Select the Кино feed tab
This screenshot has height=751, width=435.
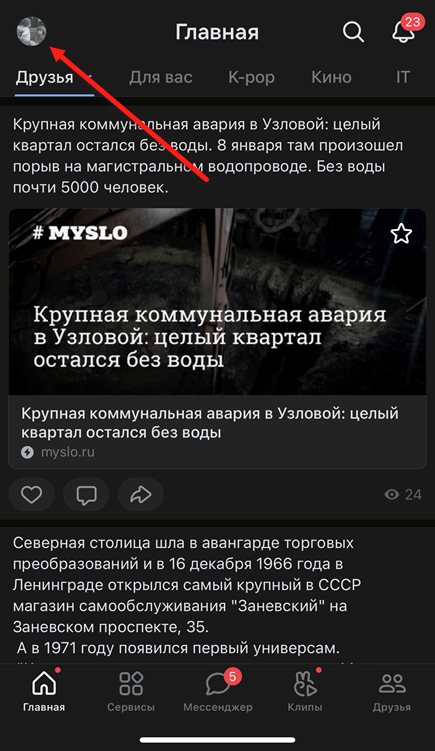pos(331,77)
